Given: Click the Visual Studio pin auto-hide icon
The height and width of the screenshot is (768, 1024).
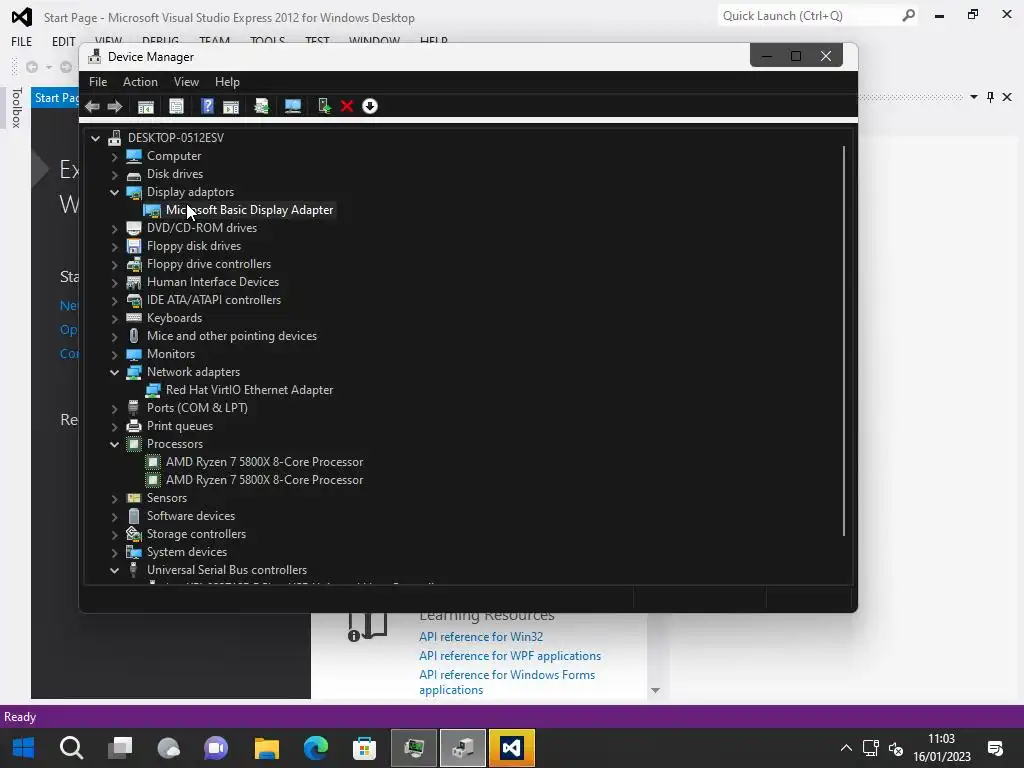Looking at the screenshot, I should pos(990,97).
